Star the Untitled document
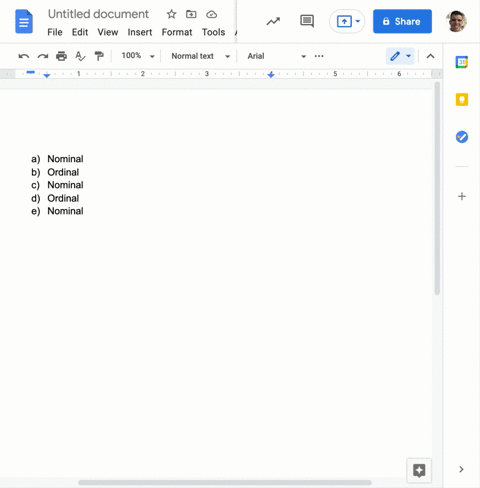Image resolution: width=480 pixels, height=488 pixels. (171, 14)
